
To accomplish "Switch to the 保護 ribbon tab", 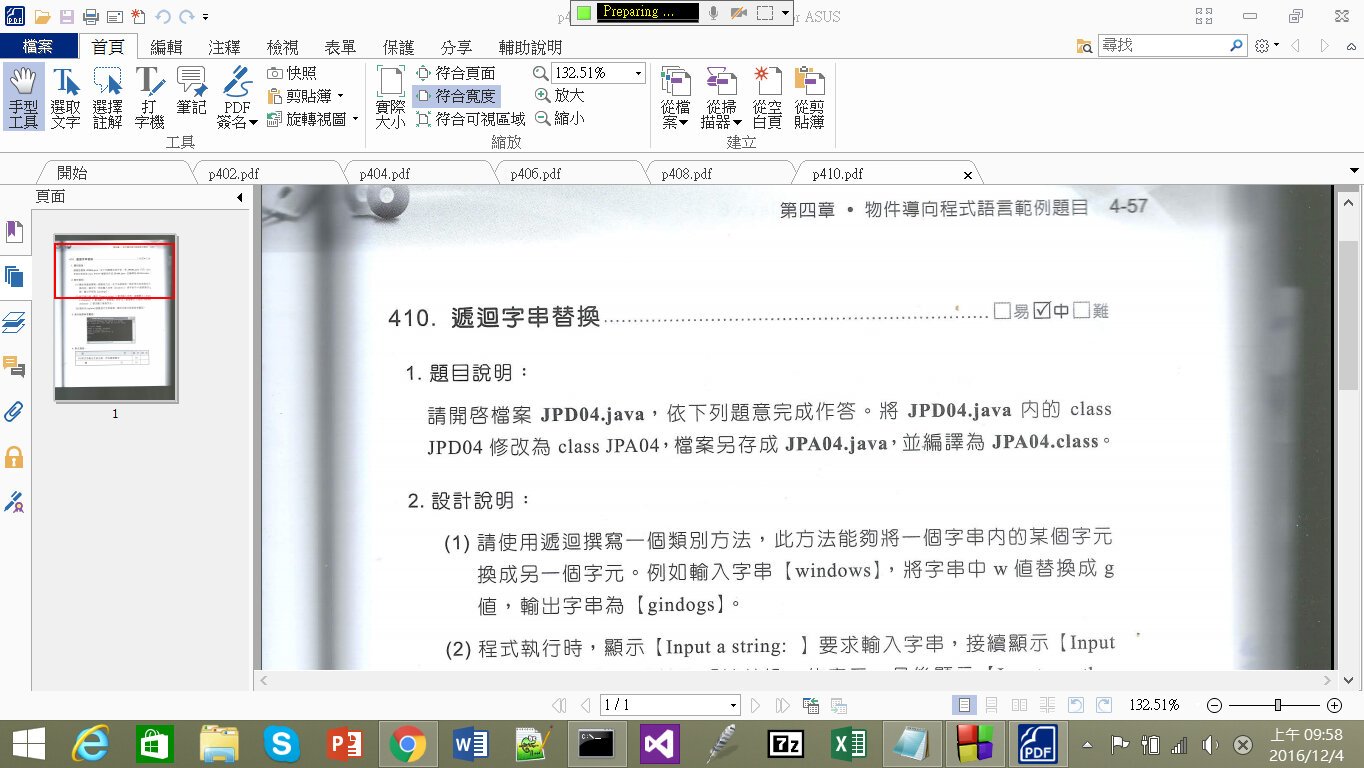I will [398, 47].
